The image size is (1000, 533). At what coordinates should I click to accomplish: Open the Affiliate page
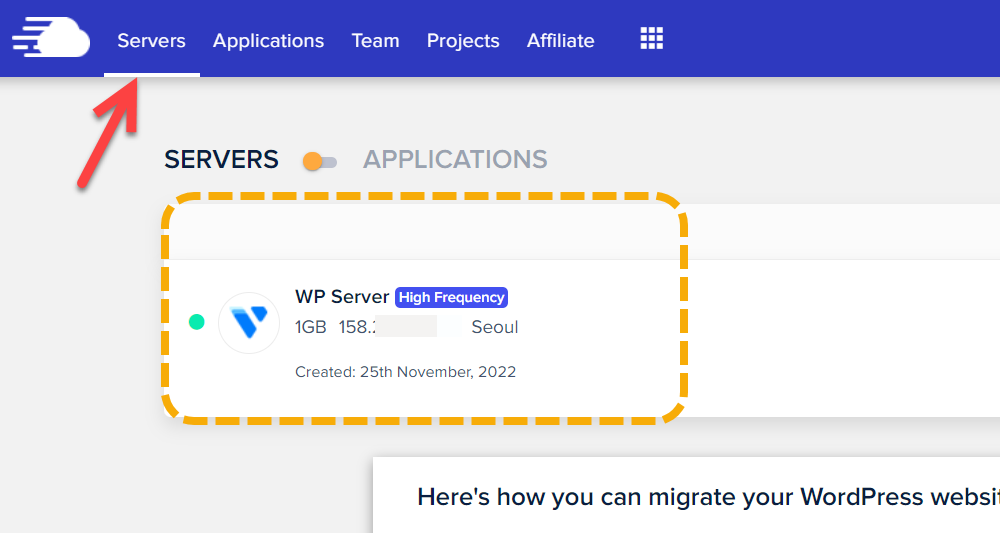point(561,40)
